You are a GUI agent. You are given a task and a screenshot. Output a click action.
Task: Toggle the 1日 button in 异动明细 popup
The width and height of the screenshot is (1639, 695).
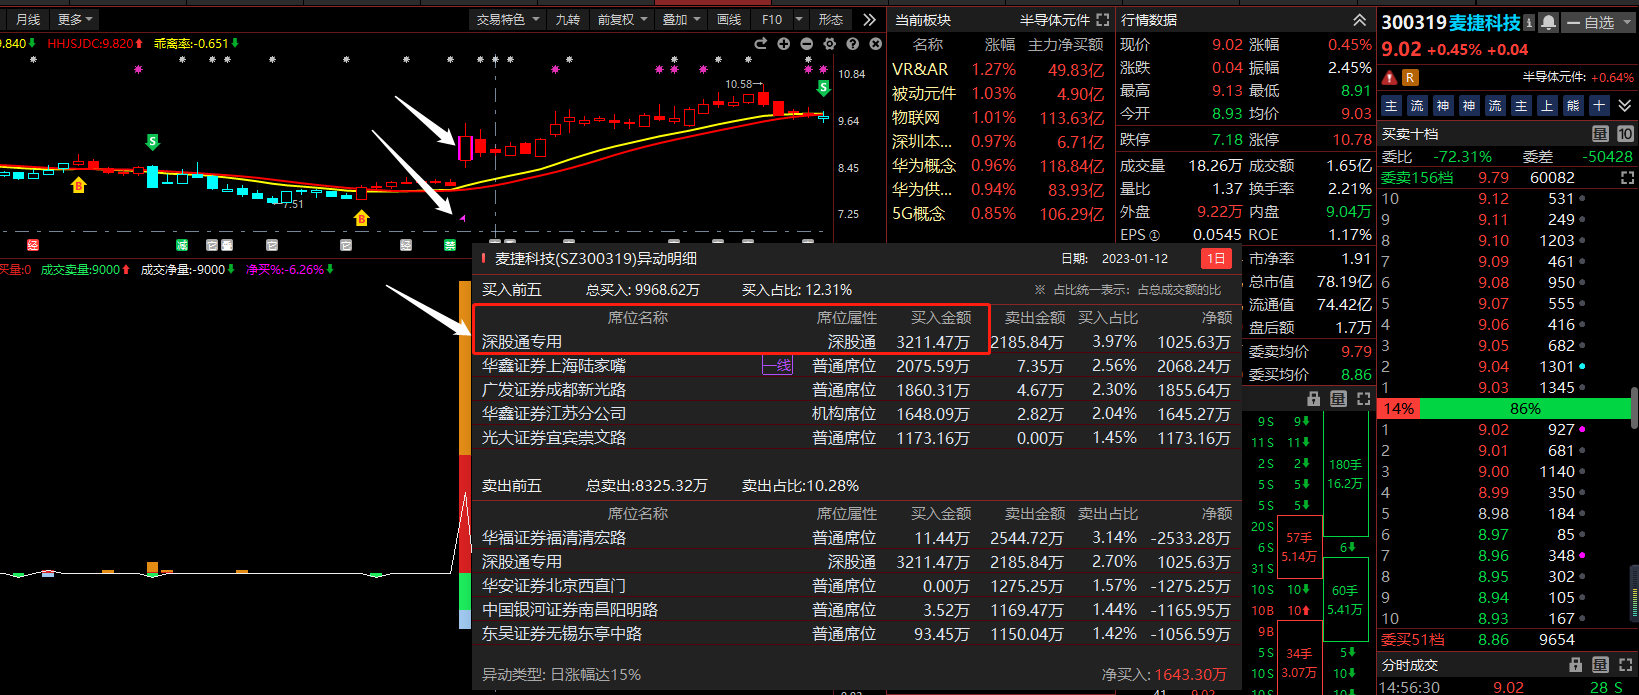(1216, 258)
